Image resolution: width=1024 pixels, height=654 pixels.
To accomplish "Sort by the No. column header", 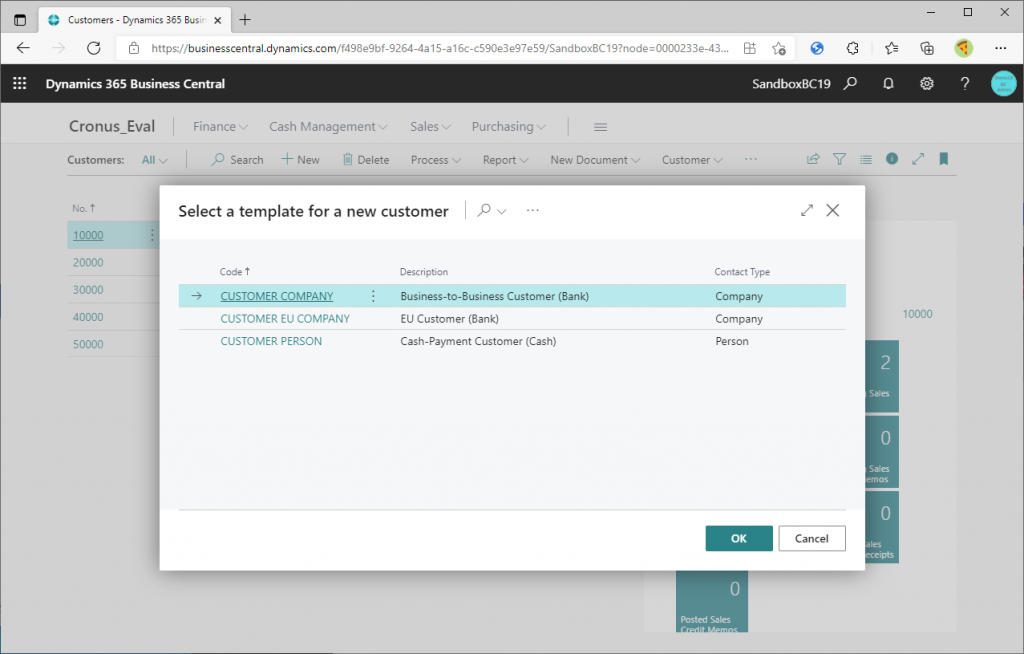I will pyautogui.click(x=84, y=208).
